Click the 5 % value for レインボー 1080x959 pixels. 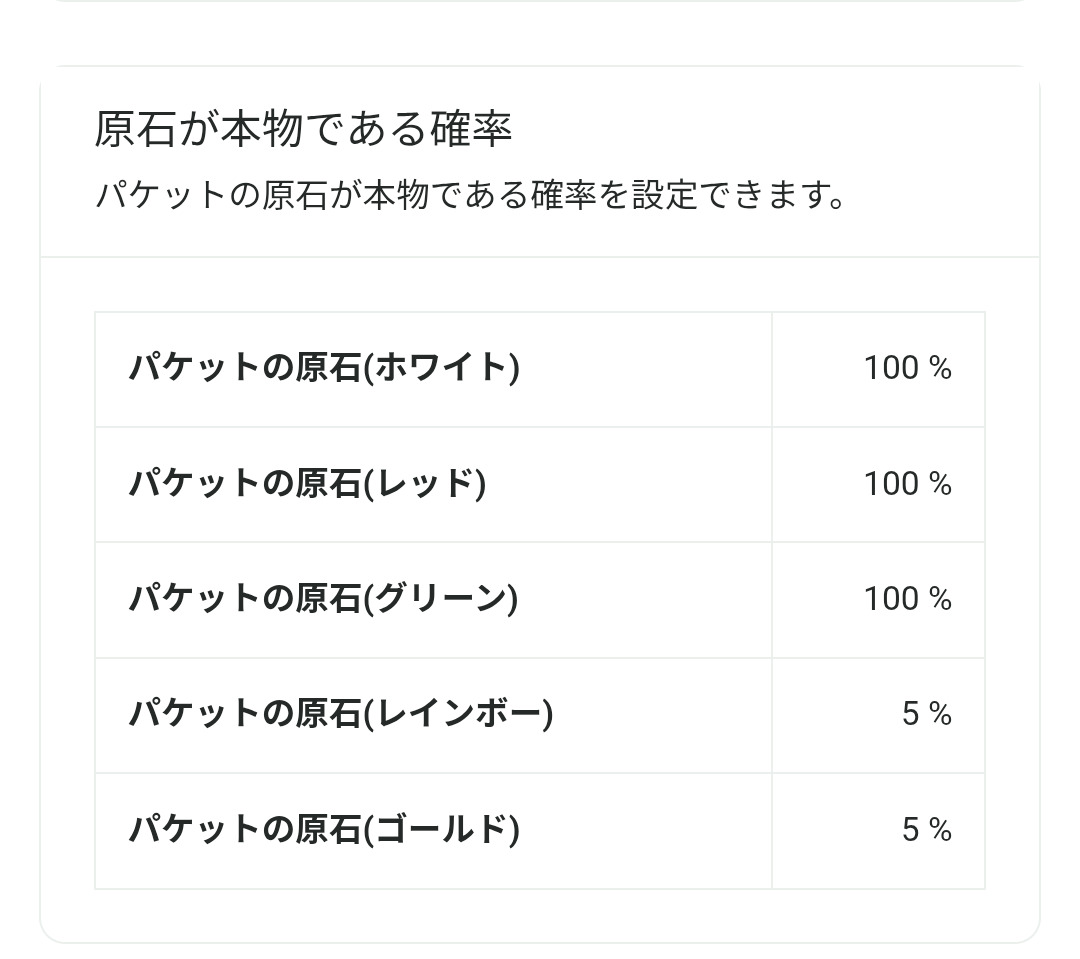(x=926, y=714)
